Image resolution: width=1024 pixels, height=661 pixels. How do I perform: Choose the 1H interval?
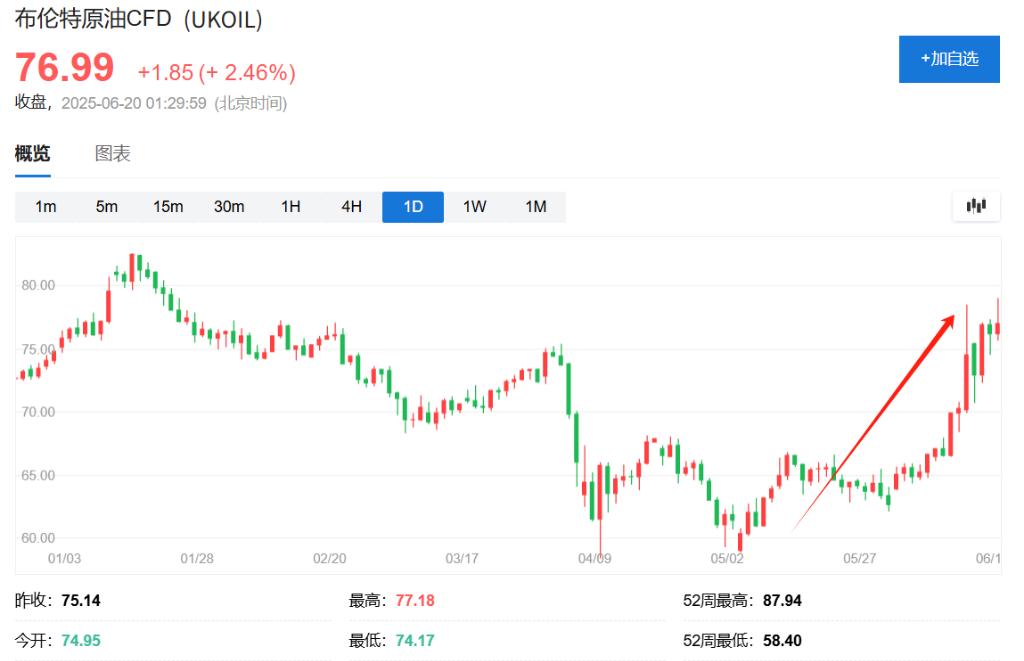pyautogui.click(x=291, y=207)
